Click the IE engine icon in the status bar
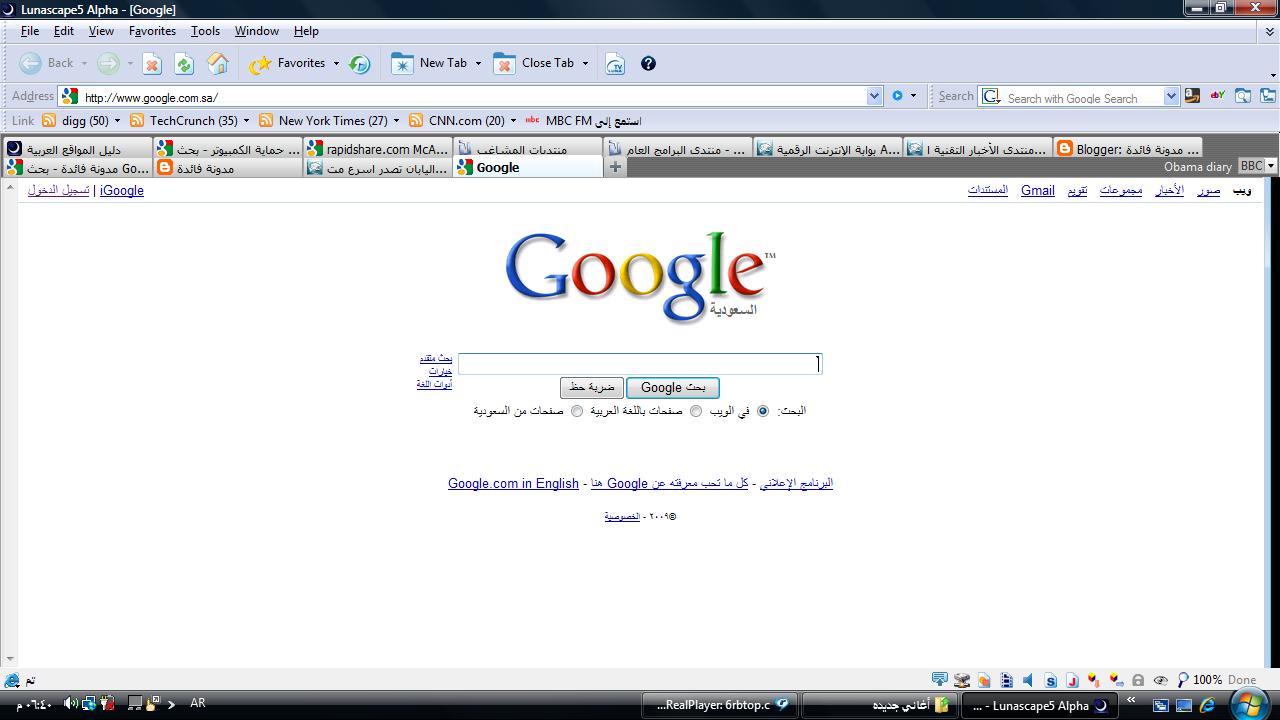The height and width of the screenshot is (720, 1280). click(x=12, y=681)
